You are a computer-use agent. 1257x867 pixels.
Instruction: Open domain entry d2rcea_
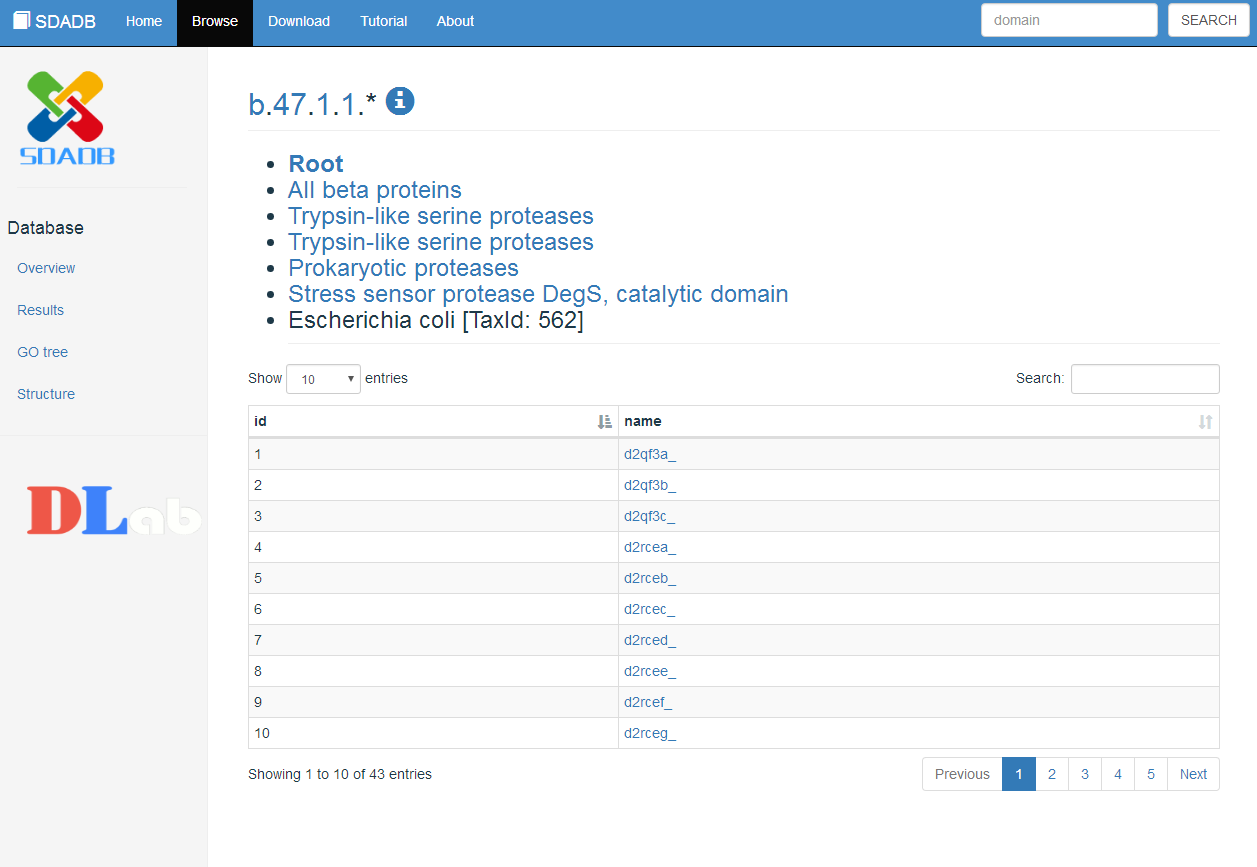650,547
